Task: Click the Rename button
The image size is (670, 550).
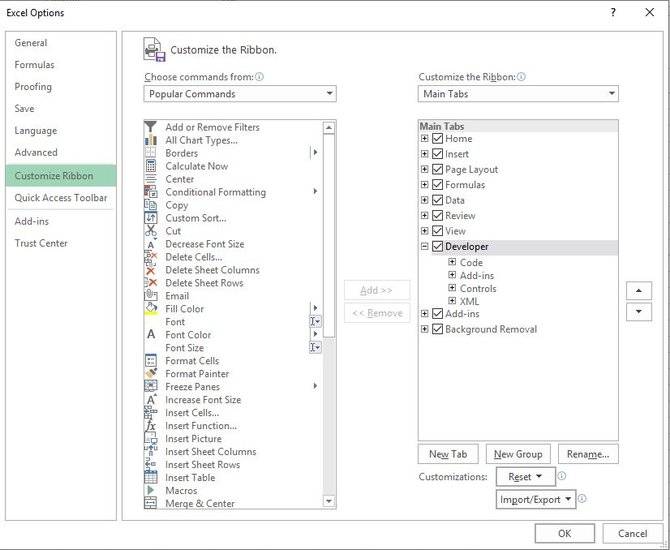Action: [588, 454]
